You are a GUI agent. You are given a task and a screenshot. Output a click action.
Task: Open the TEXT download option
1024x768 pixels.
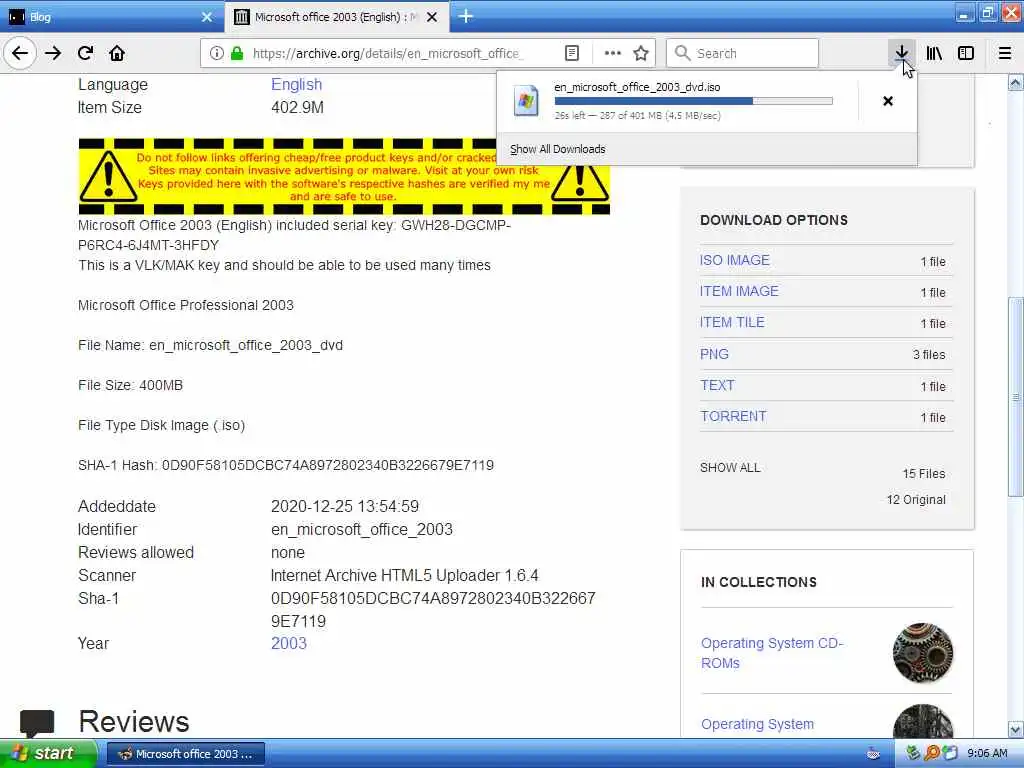[717, 385]
